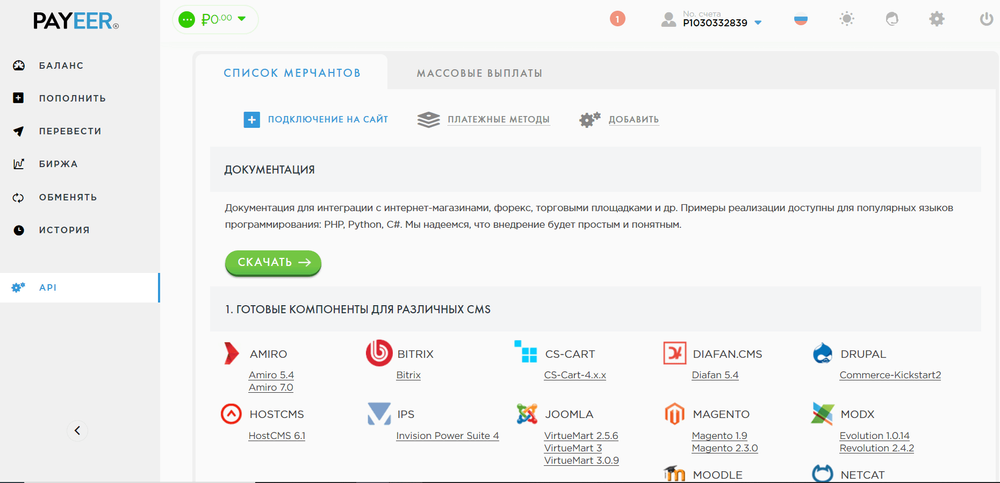Open Платежные методы link
Viewport: 1000px width, 483px height.
click(499, 119)
